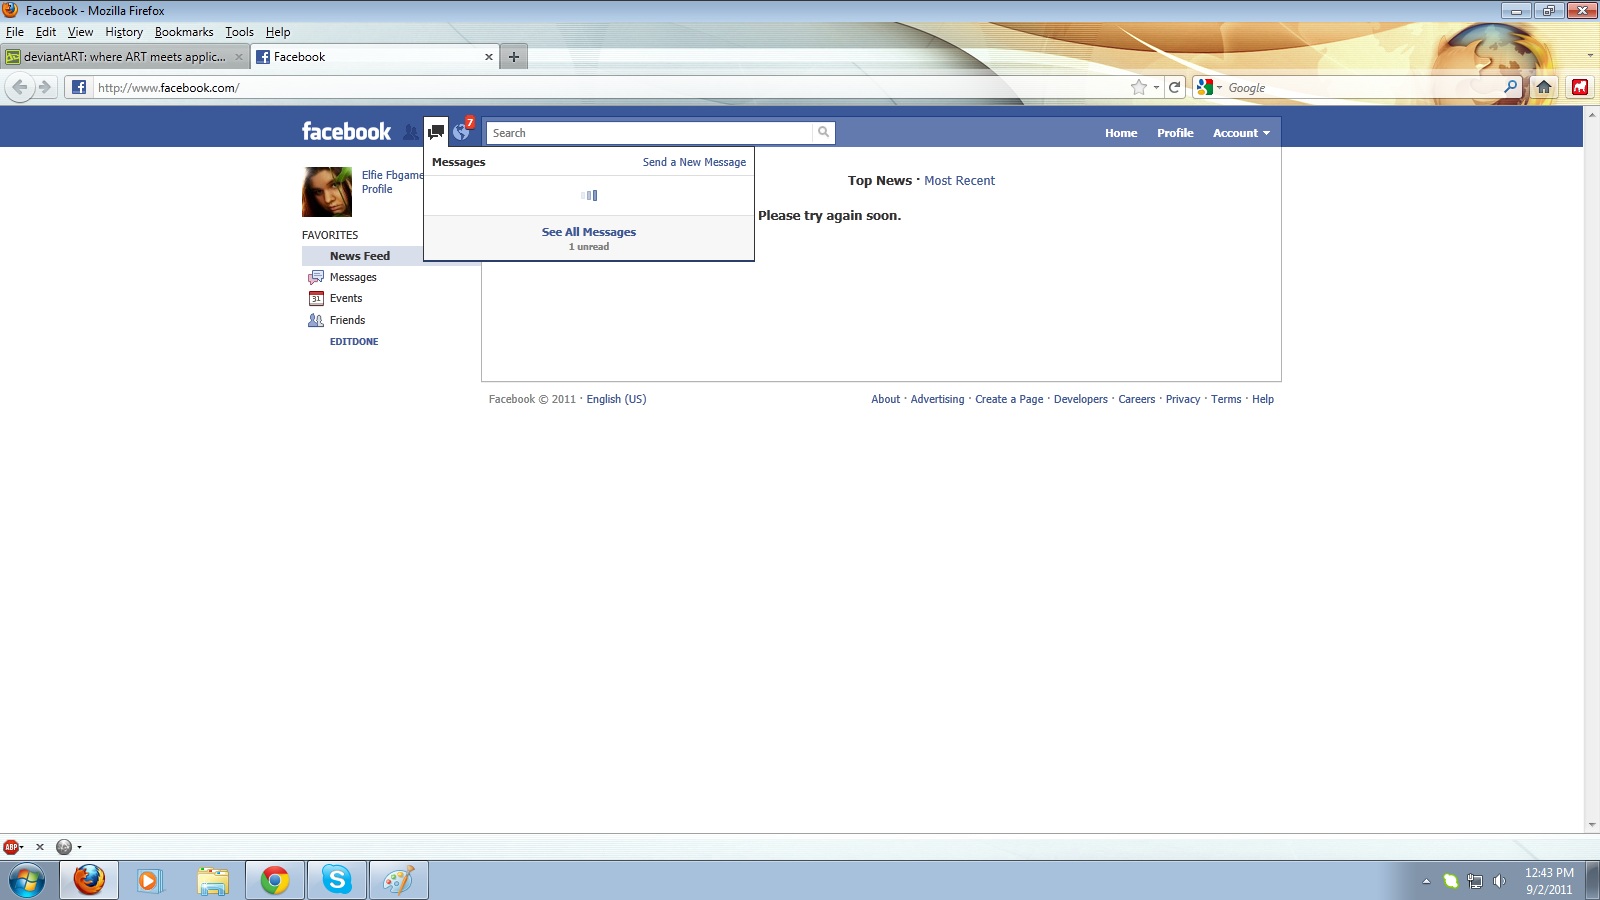
Task: Go to Home in Facebook header
Action: click(1121, 133)
